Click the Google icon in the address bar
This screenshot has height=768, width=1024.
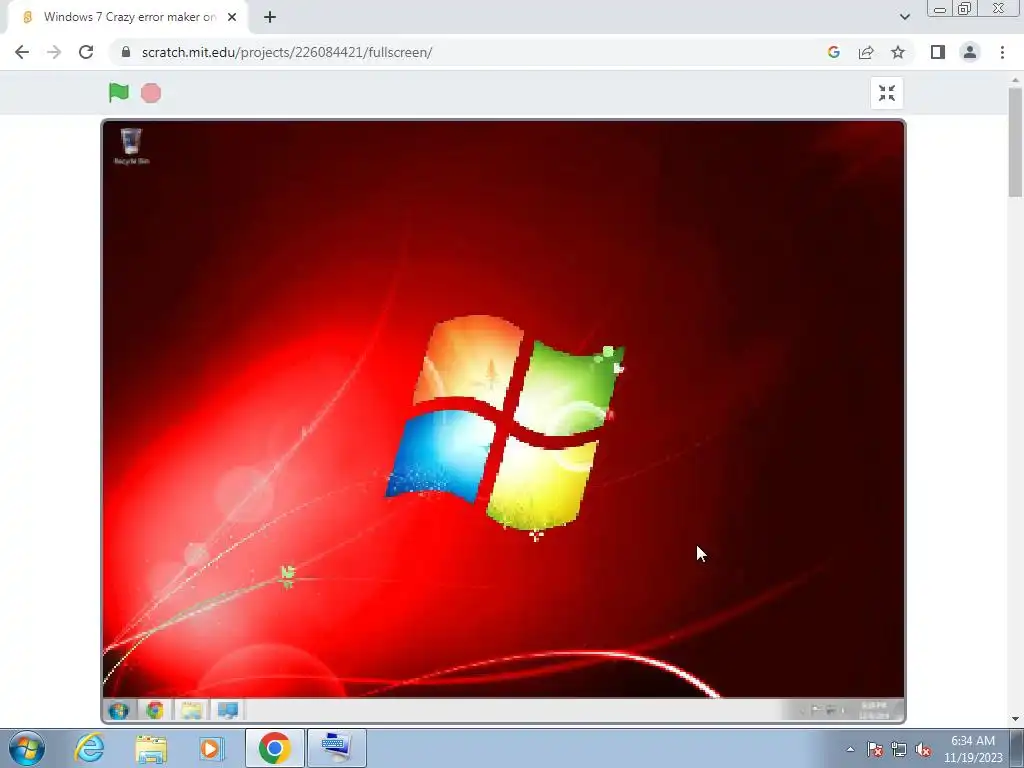(833, 52)
